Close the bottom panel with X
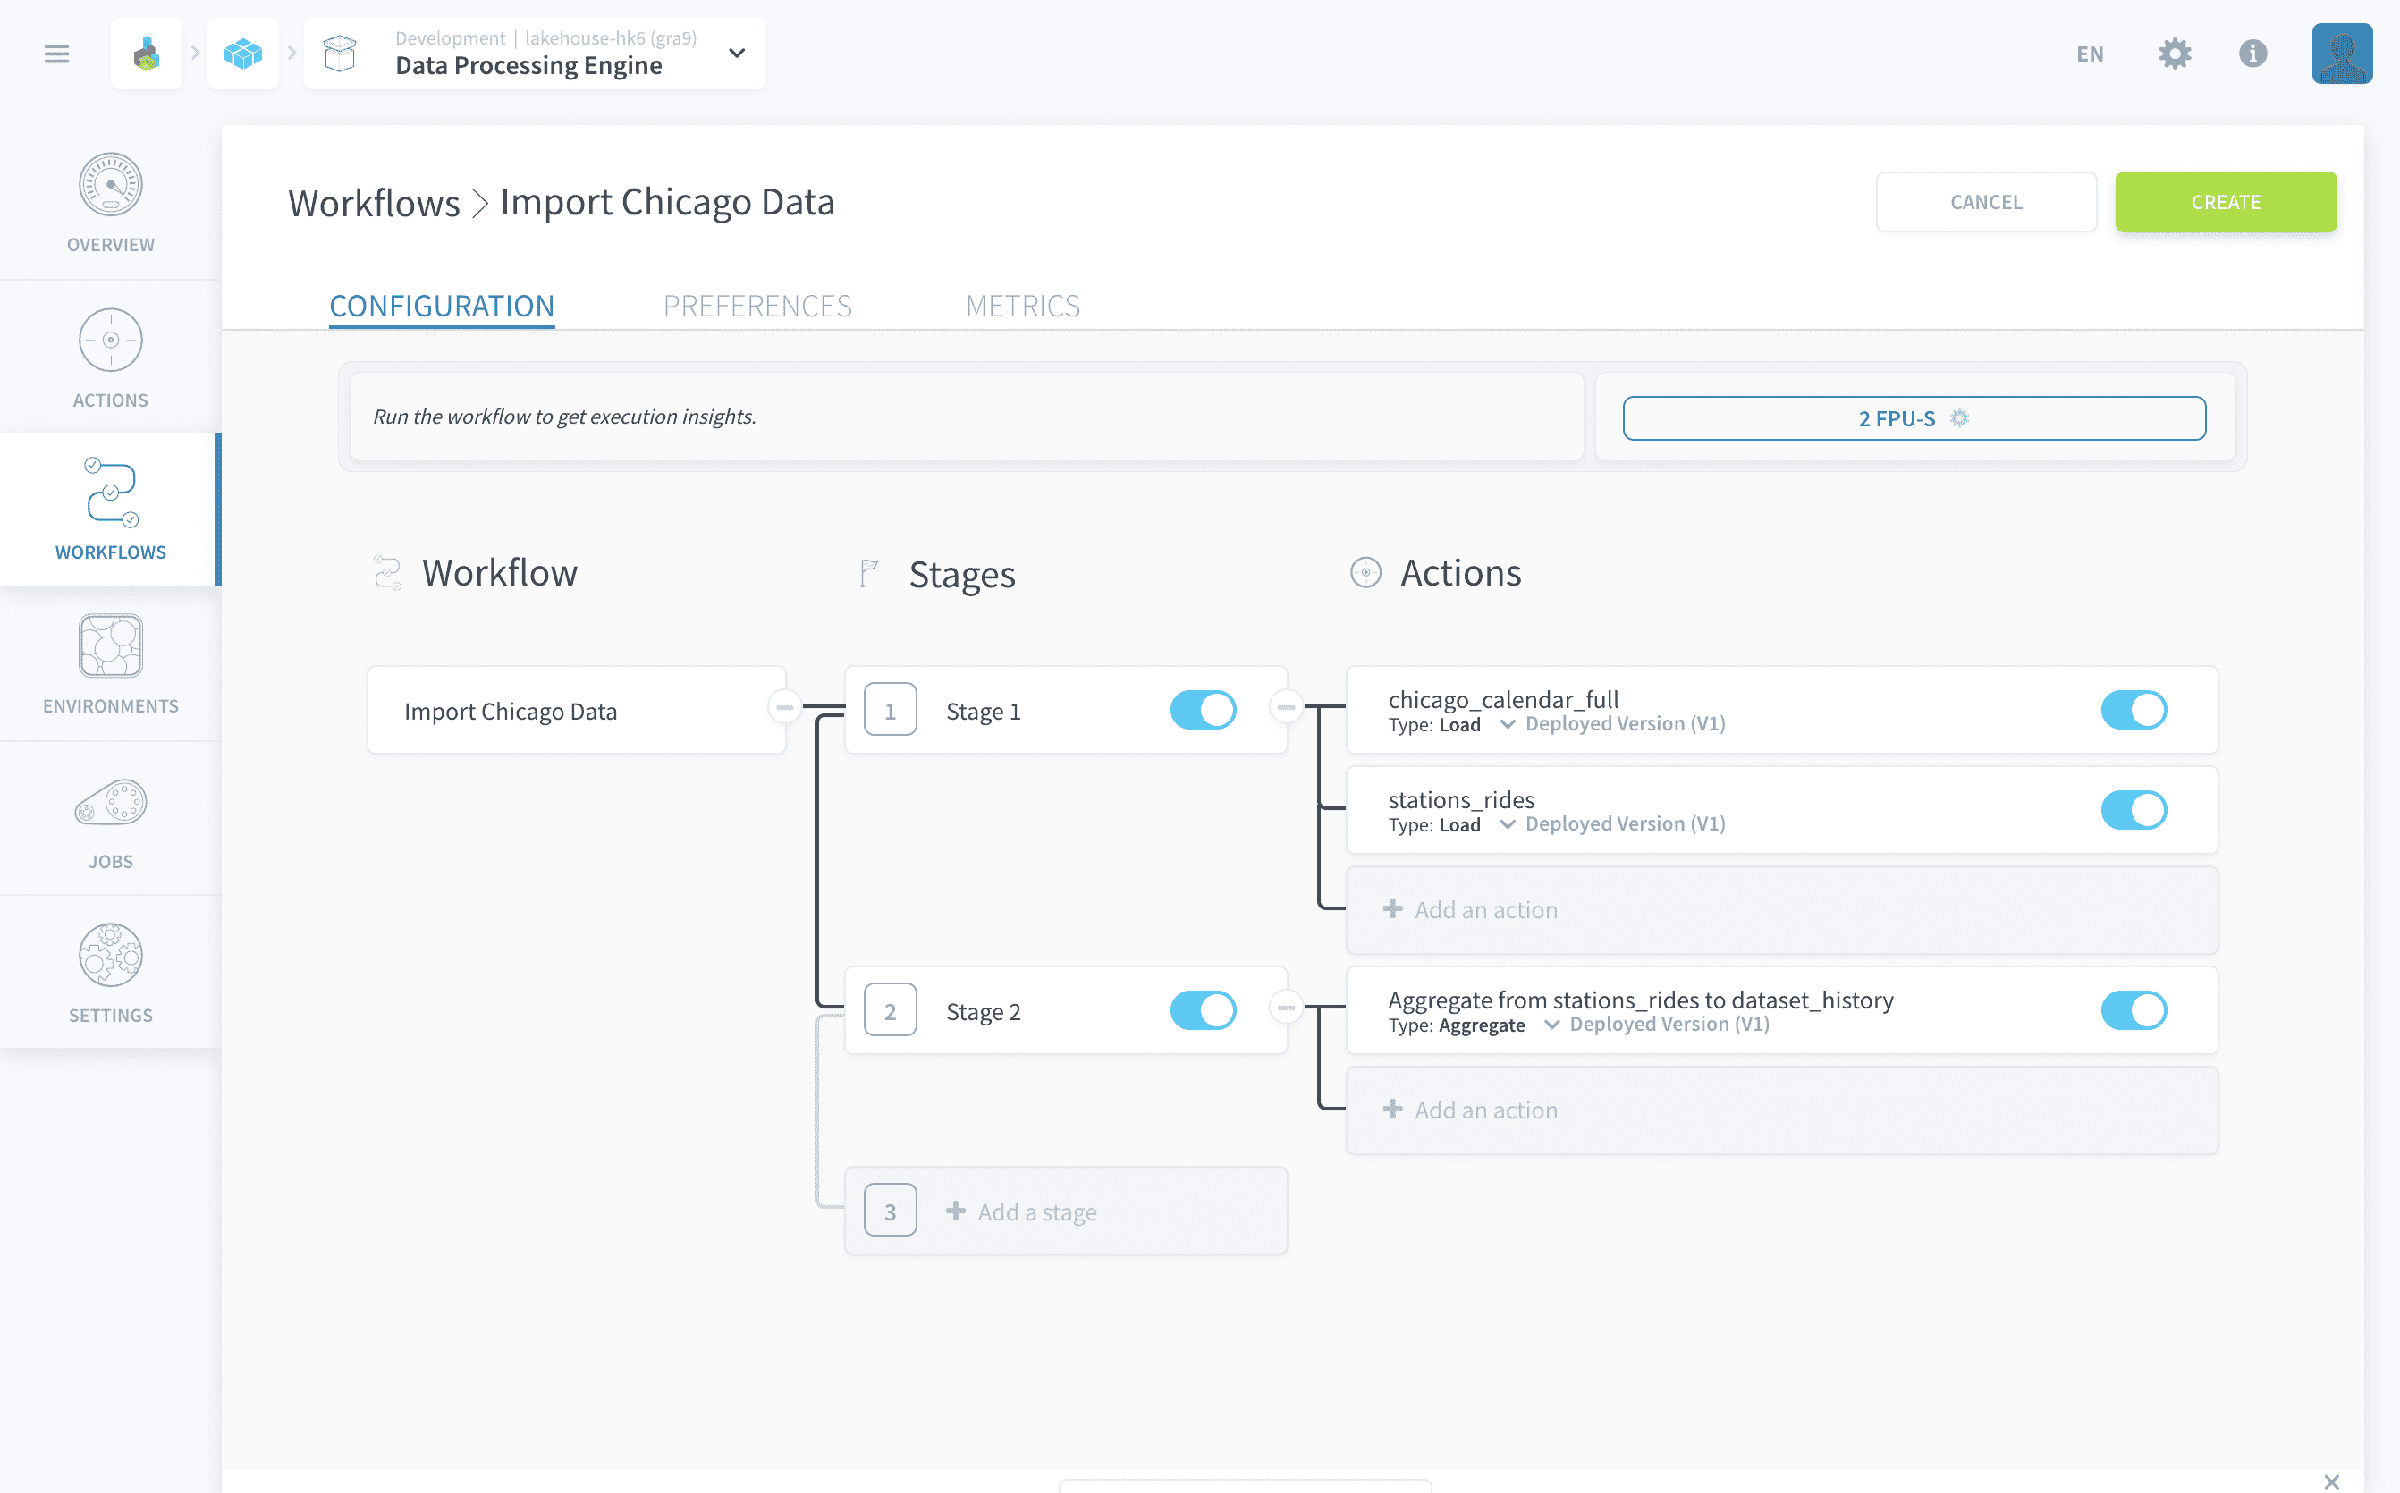Viewport: 2400px width, 1493px height. pos(2332,1481)
